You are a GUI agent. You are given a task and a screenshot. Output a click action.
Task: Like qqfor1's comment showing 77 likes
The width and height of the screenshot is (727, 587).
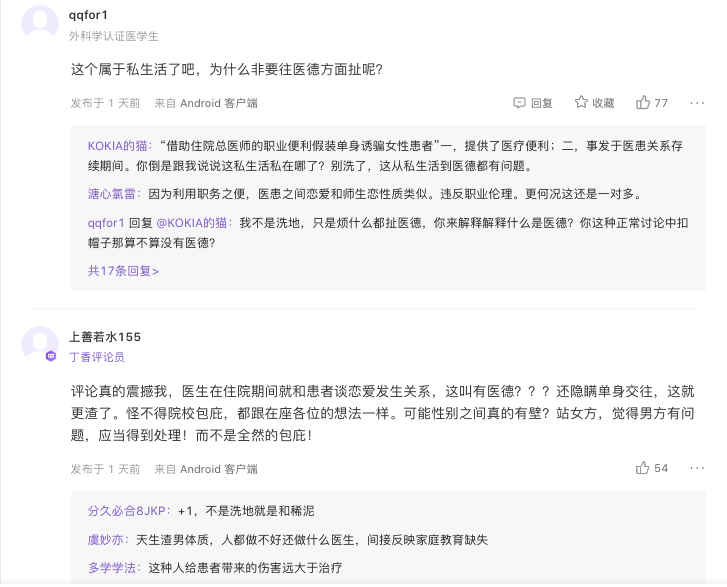click(x=651, y=102)
